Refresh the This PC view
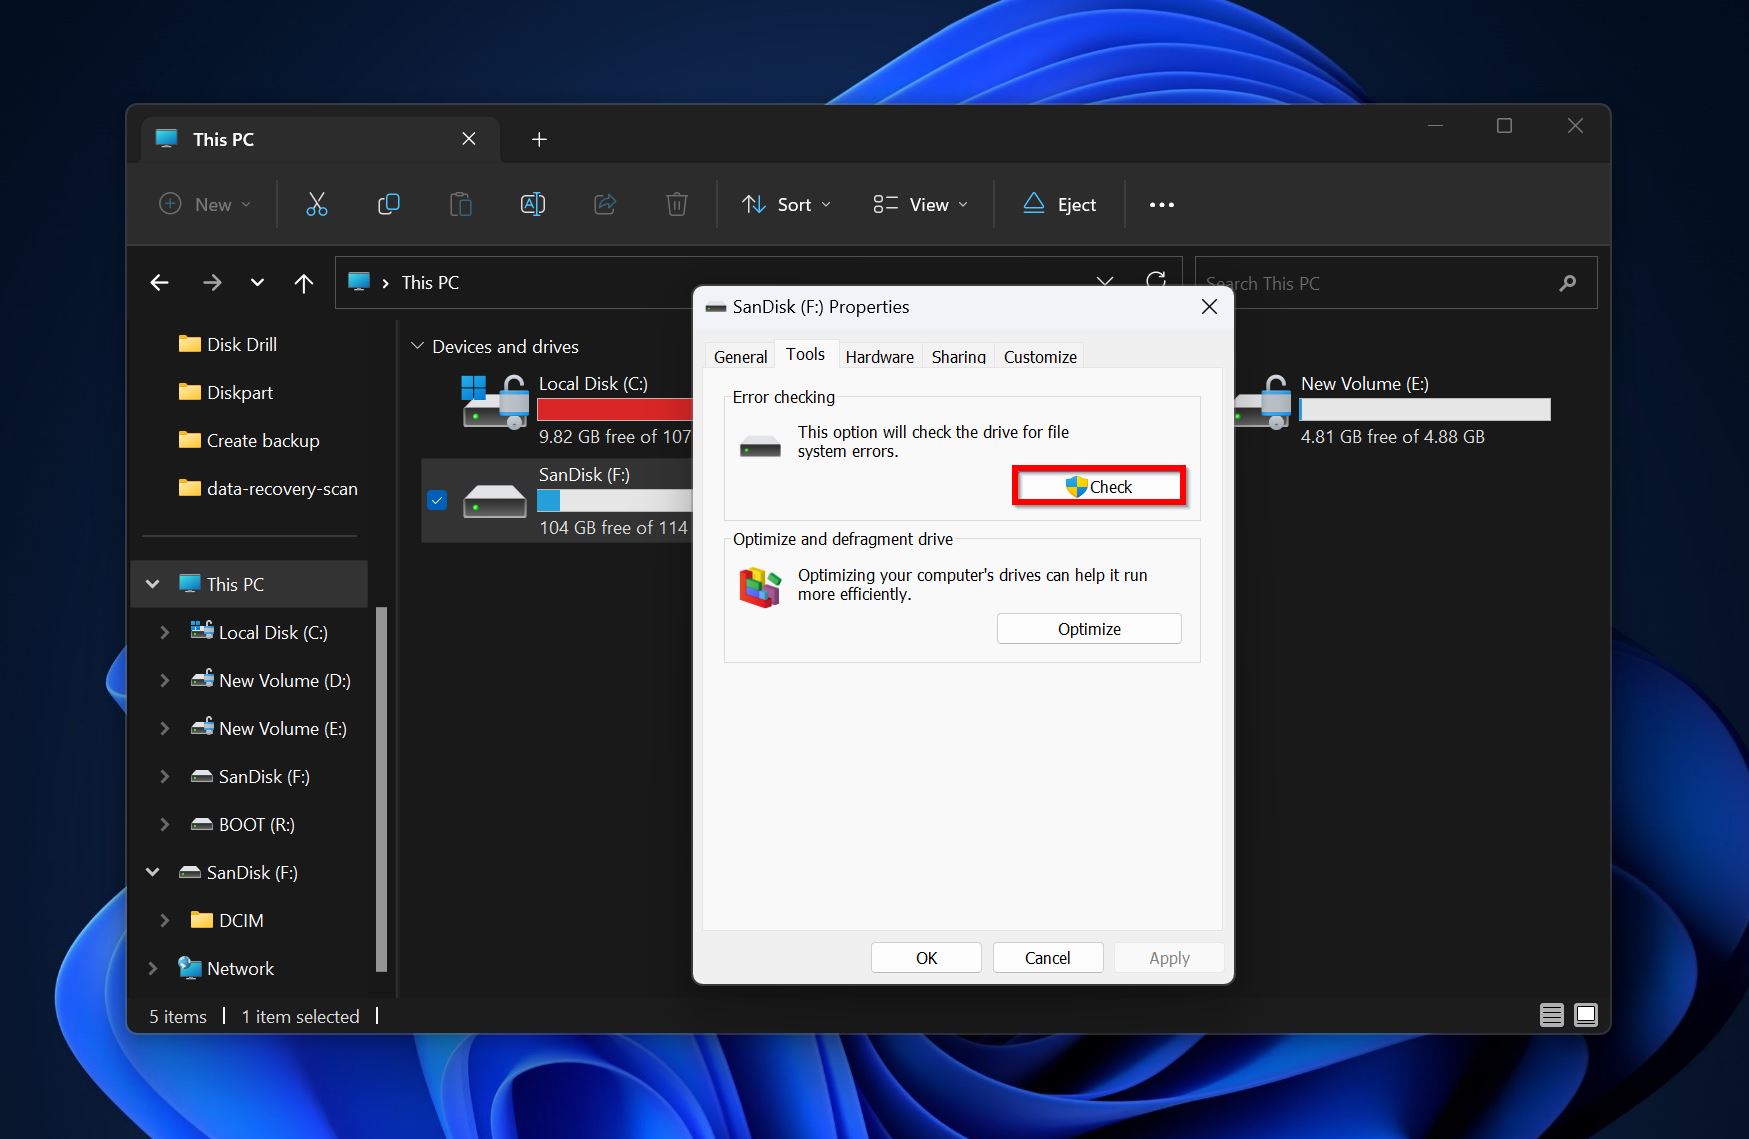 (1156, 279)
